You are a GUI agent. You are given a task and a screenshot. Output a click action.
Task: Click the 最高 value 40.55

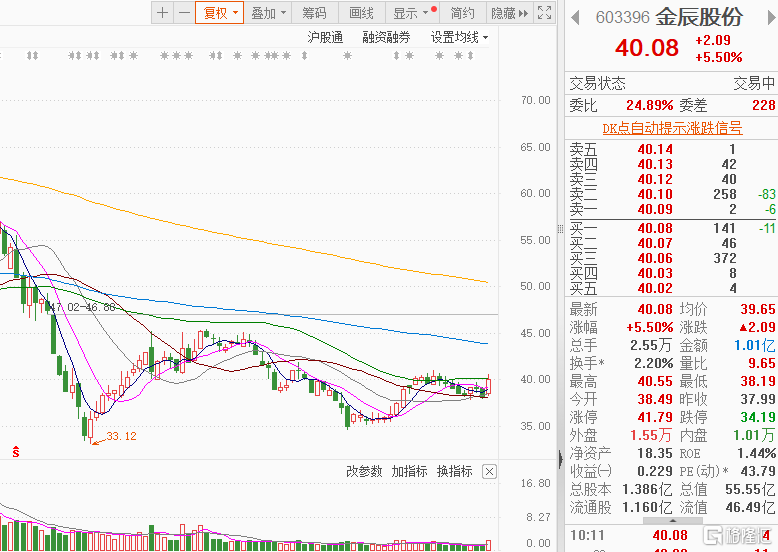pos(655,381)
